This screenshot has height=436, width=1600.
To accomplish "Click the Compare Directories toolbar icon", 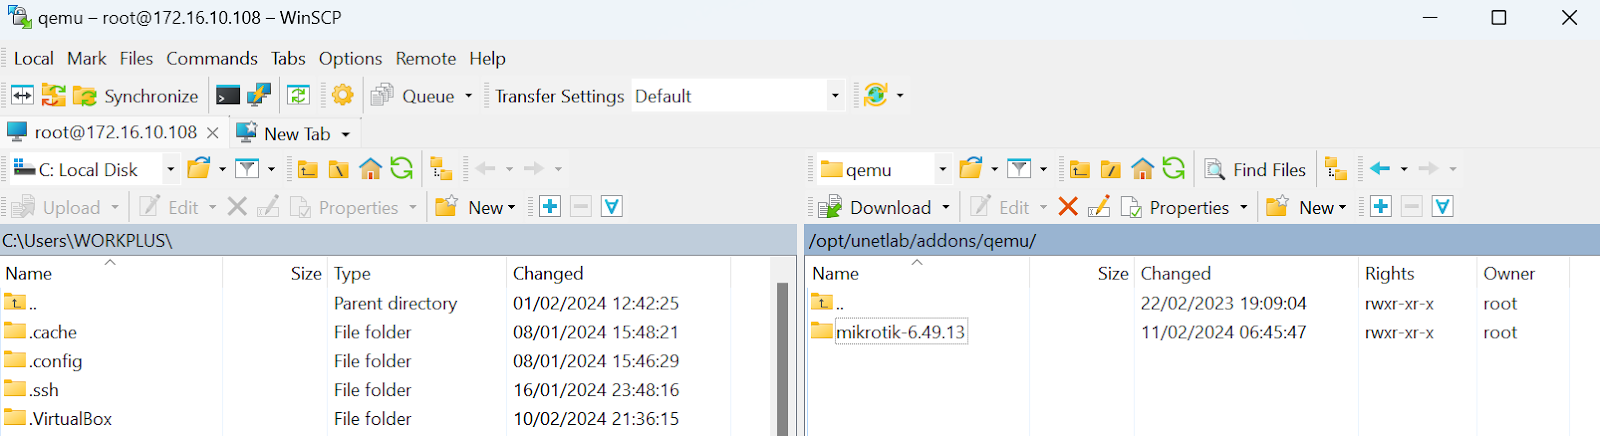I will tap(22, 96).
